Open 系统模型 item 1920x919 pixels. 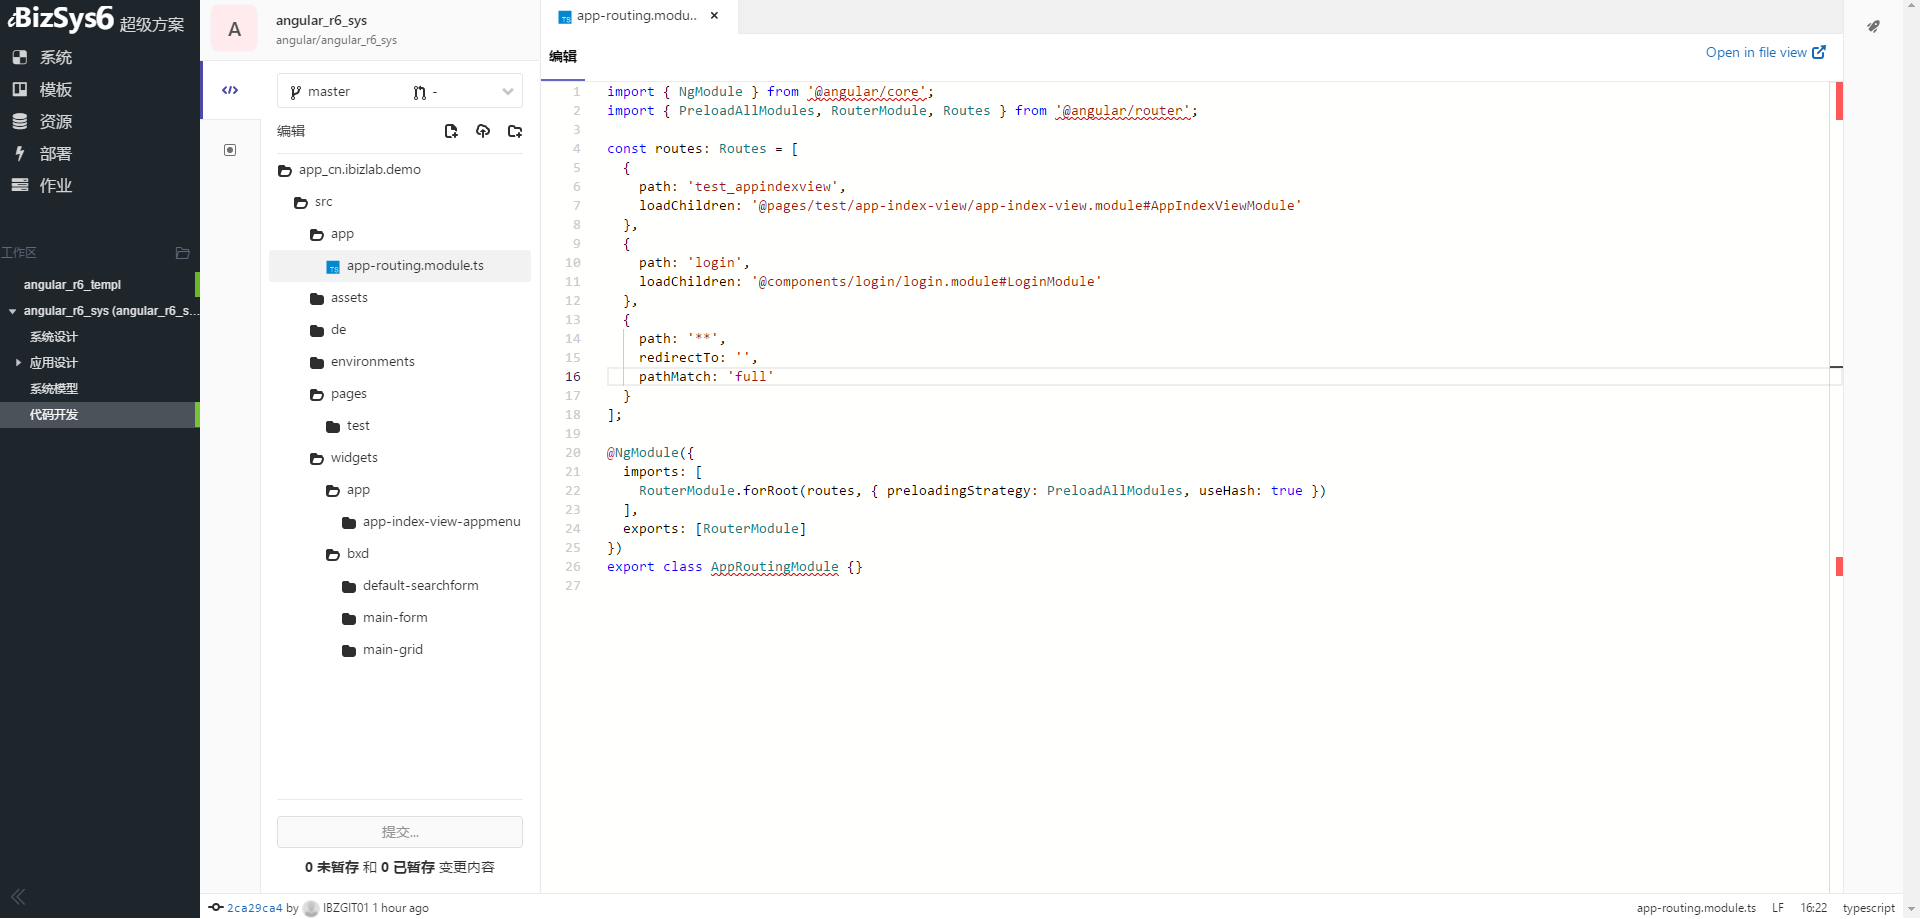53,389
